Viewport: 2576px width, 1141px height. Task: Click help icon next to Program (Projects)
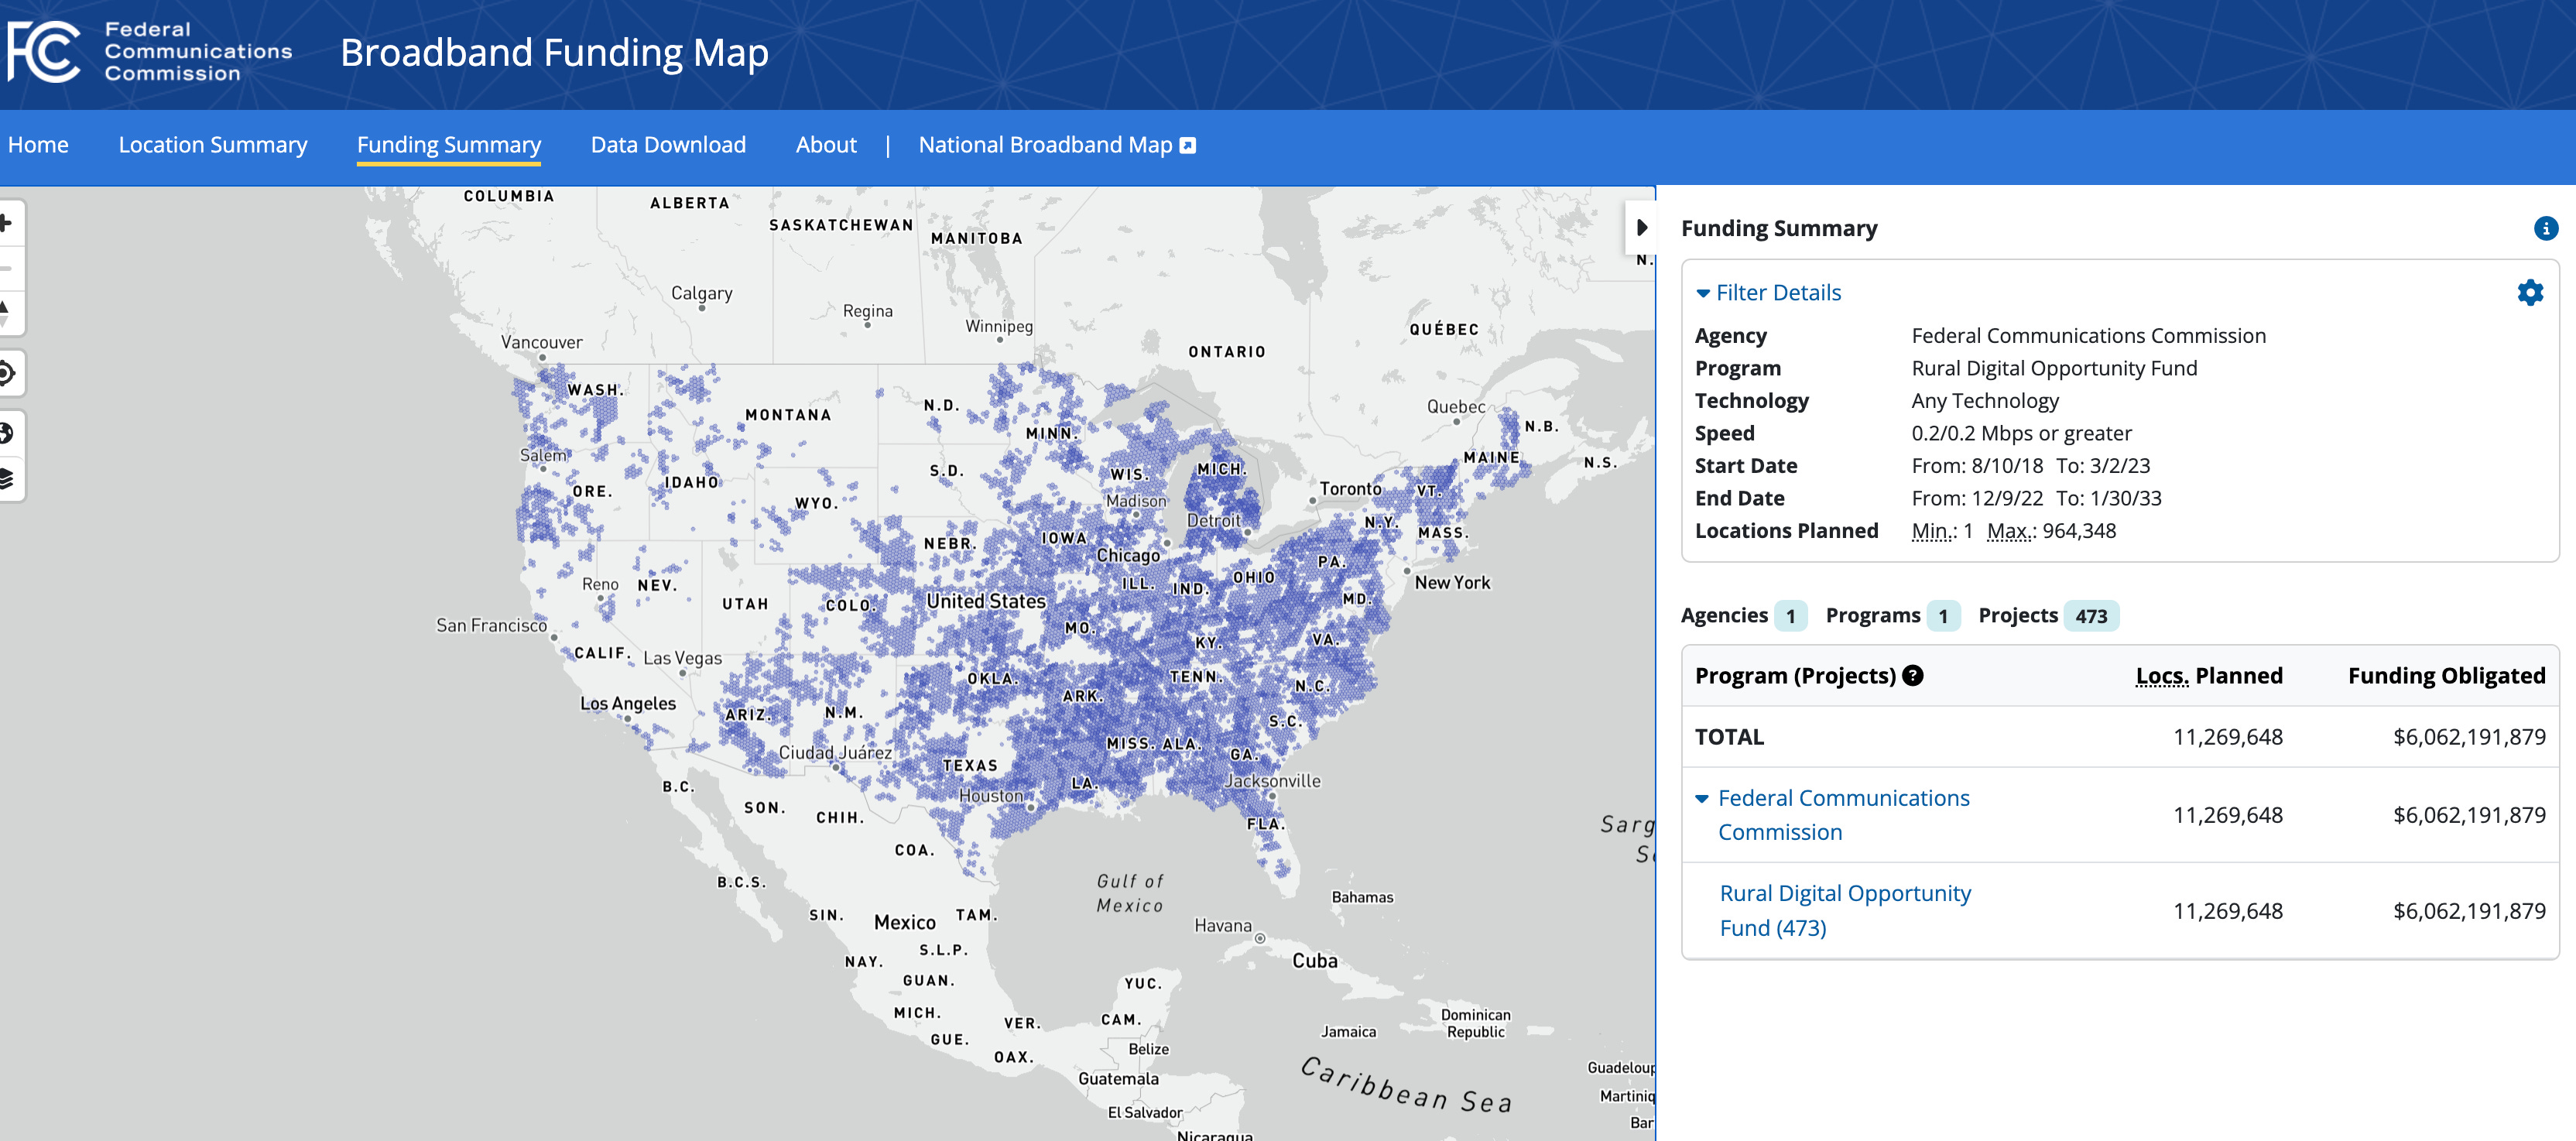pos(1912,675)
